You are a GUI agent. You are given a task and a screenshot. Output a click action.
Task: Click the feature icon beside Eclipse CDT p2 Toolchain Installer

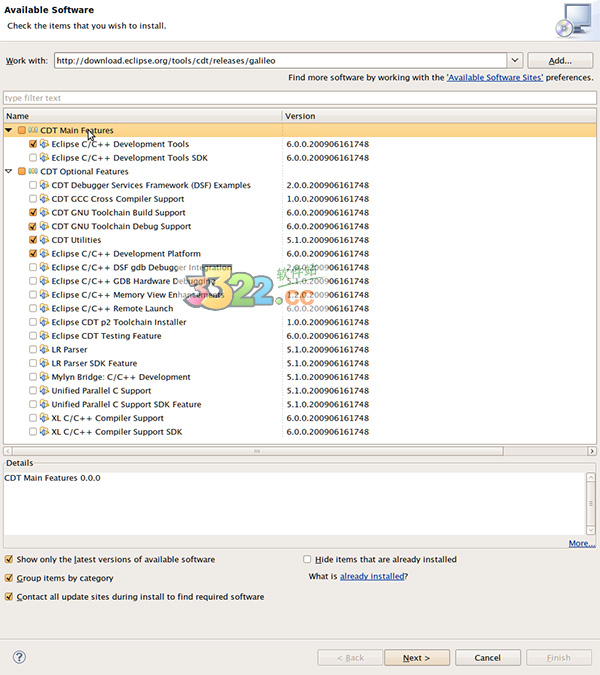click(x=44, y=322)
